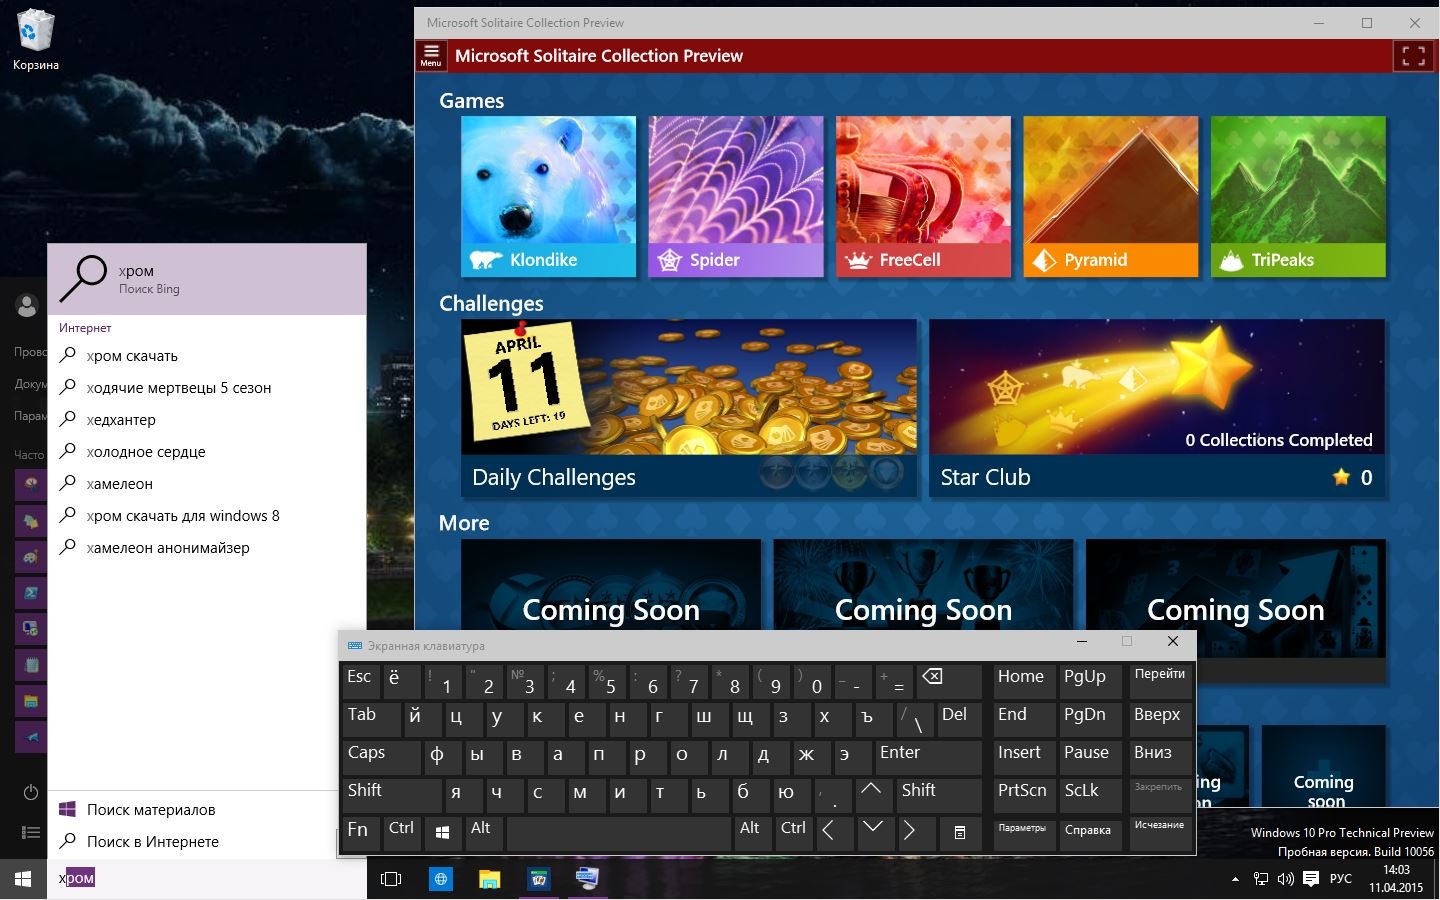Open keyboard Параметры options key
Image resolution: width=1440 pixels, height=900 pixels.
click(1024, 833)
